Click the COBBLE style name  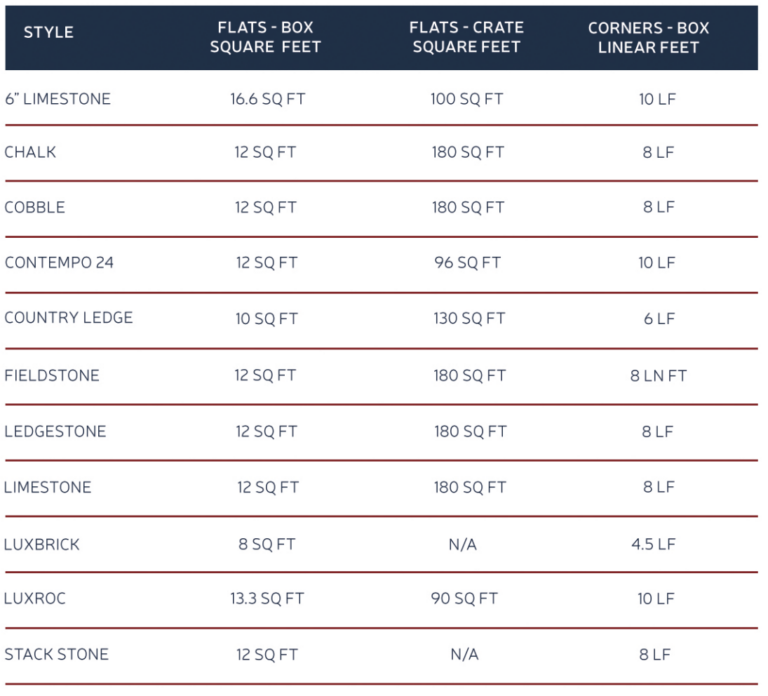pyautogui.click(x=35, y=208)
